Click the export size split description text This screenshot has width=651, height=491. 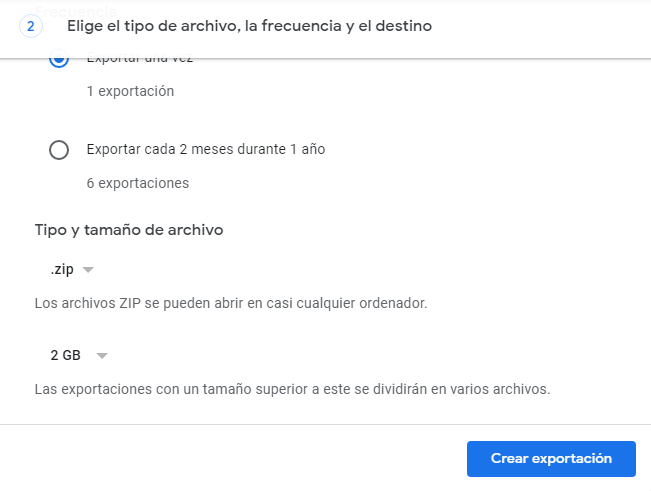pos(292,388)
